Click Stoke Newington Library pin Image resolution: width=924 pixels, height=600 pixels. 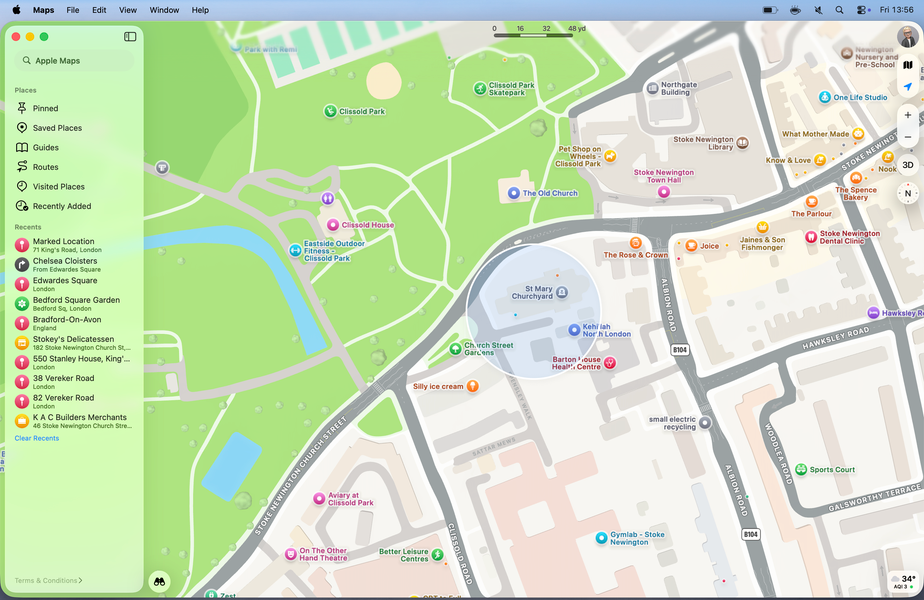742,143
